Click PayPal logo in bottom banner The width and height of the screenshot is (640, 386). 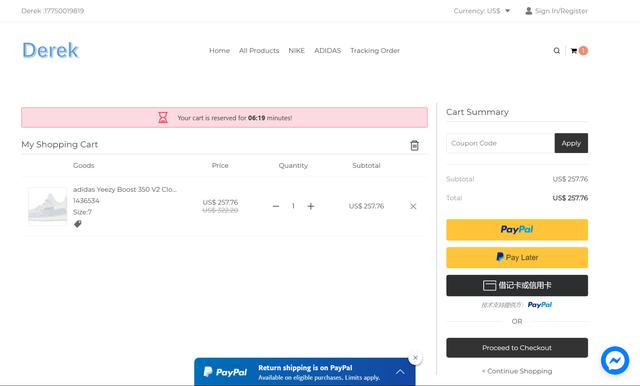tap(225, 372)
